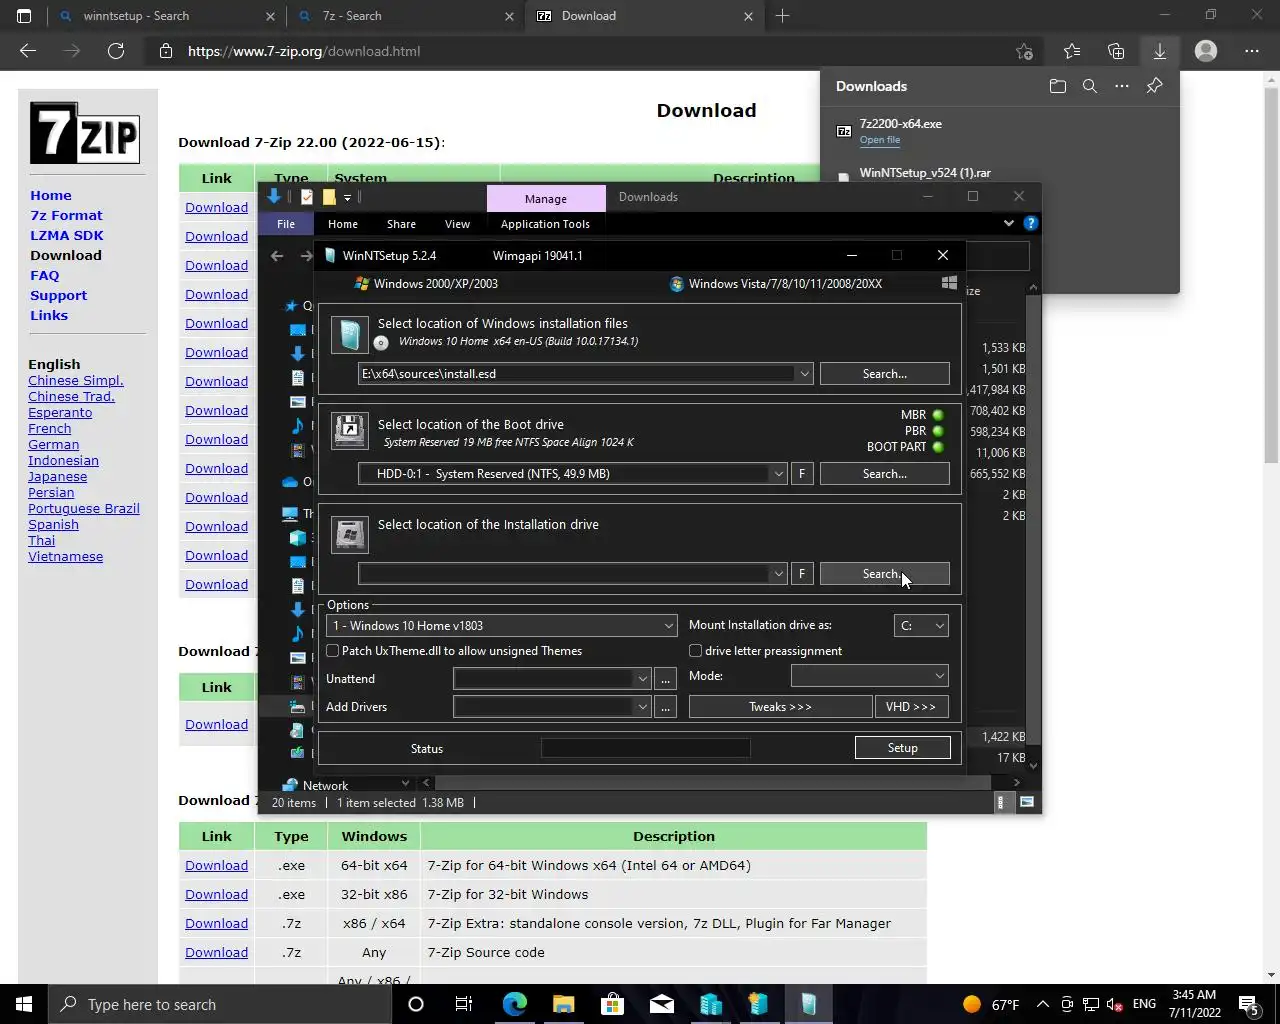Open Windows 10 Home v1803 edition dropdown
This screenshot has height=1024, width=1280.
tap(502, 626)
